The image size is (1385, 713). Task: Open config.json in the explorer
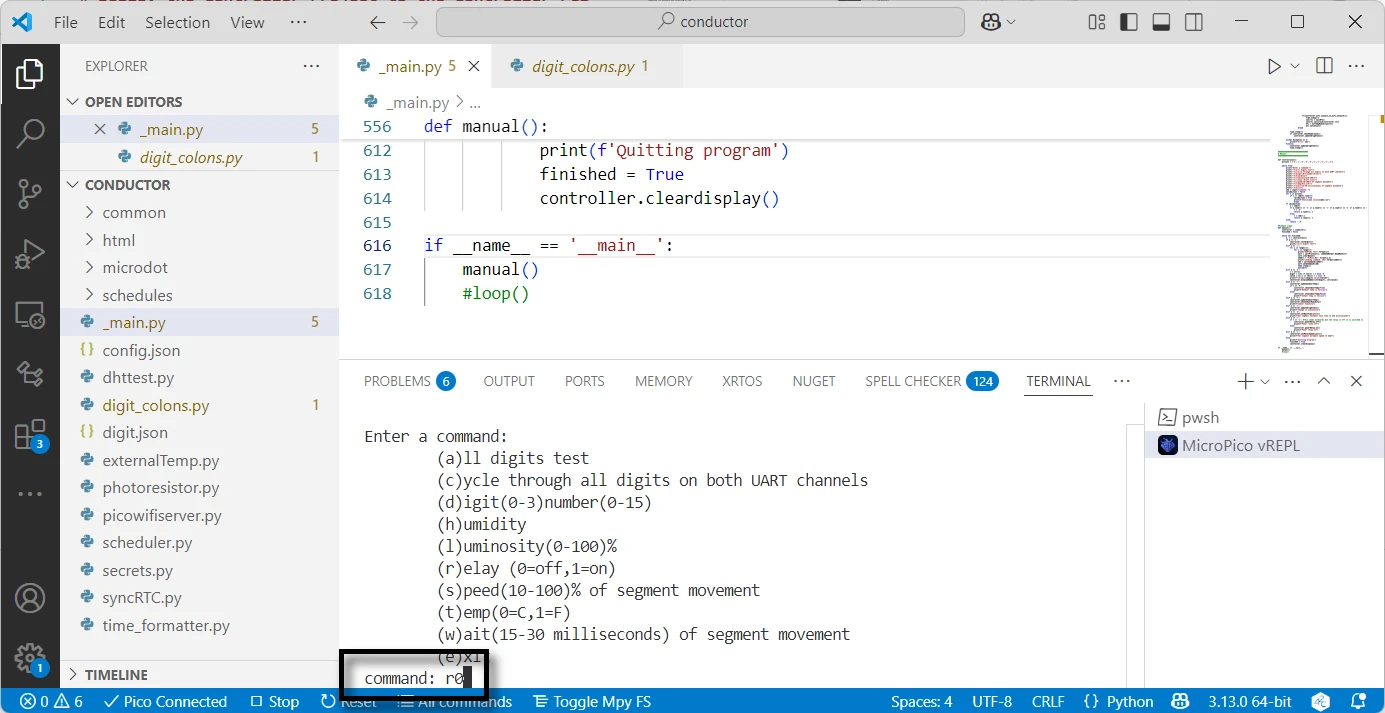coord(200,350)
